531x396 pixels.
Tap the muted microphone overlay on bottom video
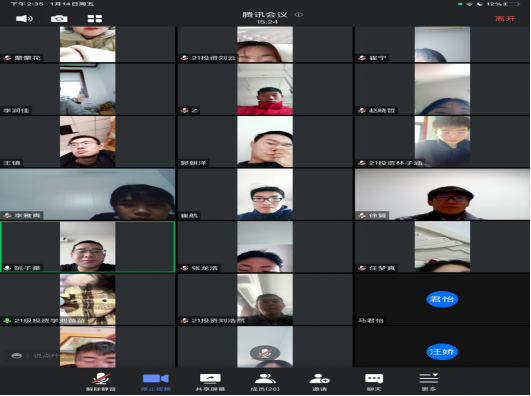(265, 353)
